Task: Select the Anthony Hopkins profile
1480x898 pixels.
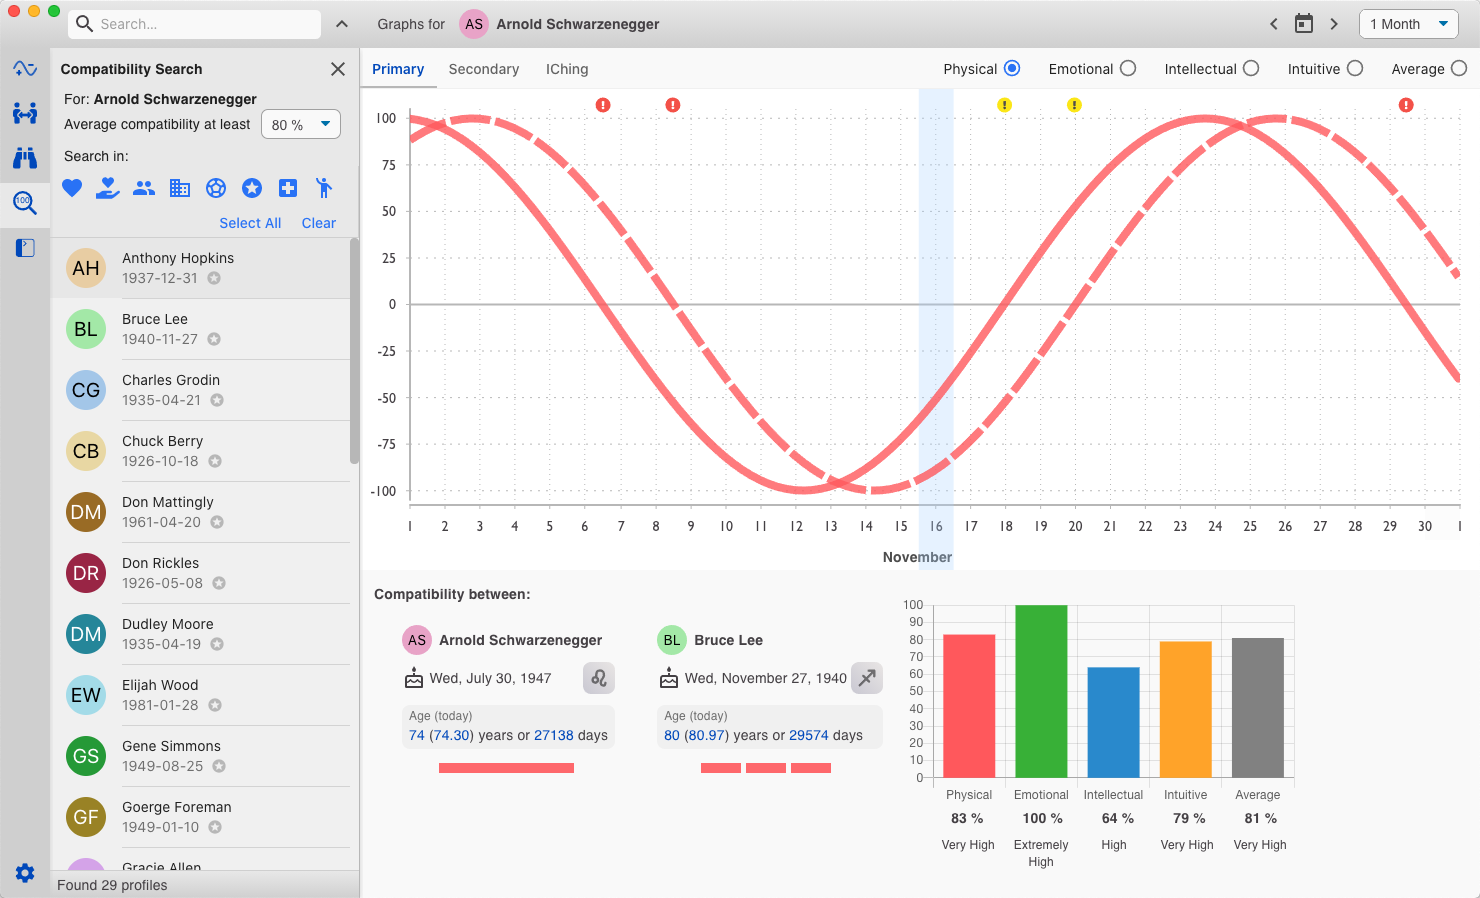Action: click(201, 268)
